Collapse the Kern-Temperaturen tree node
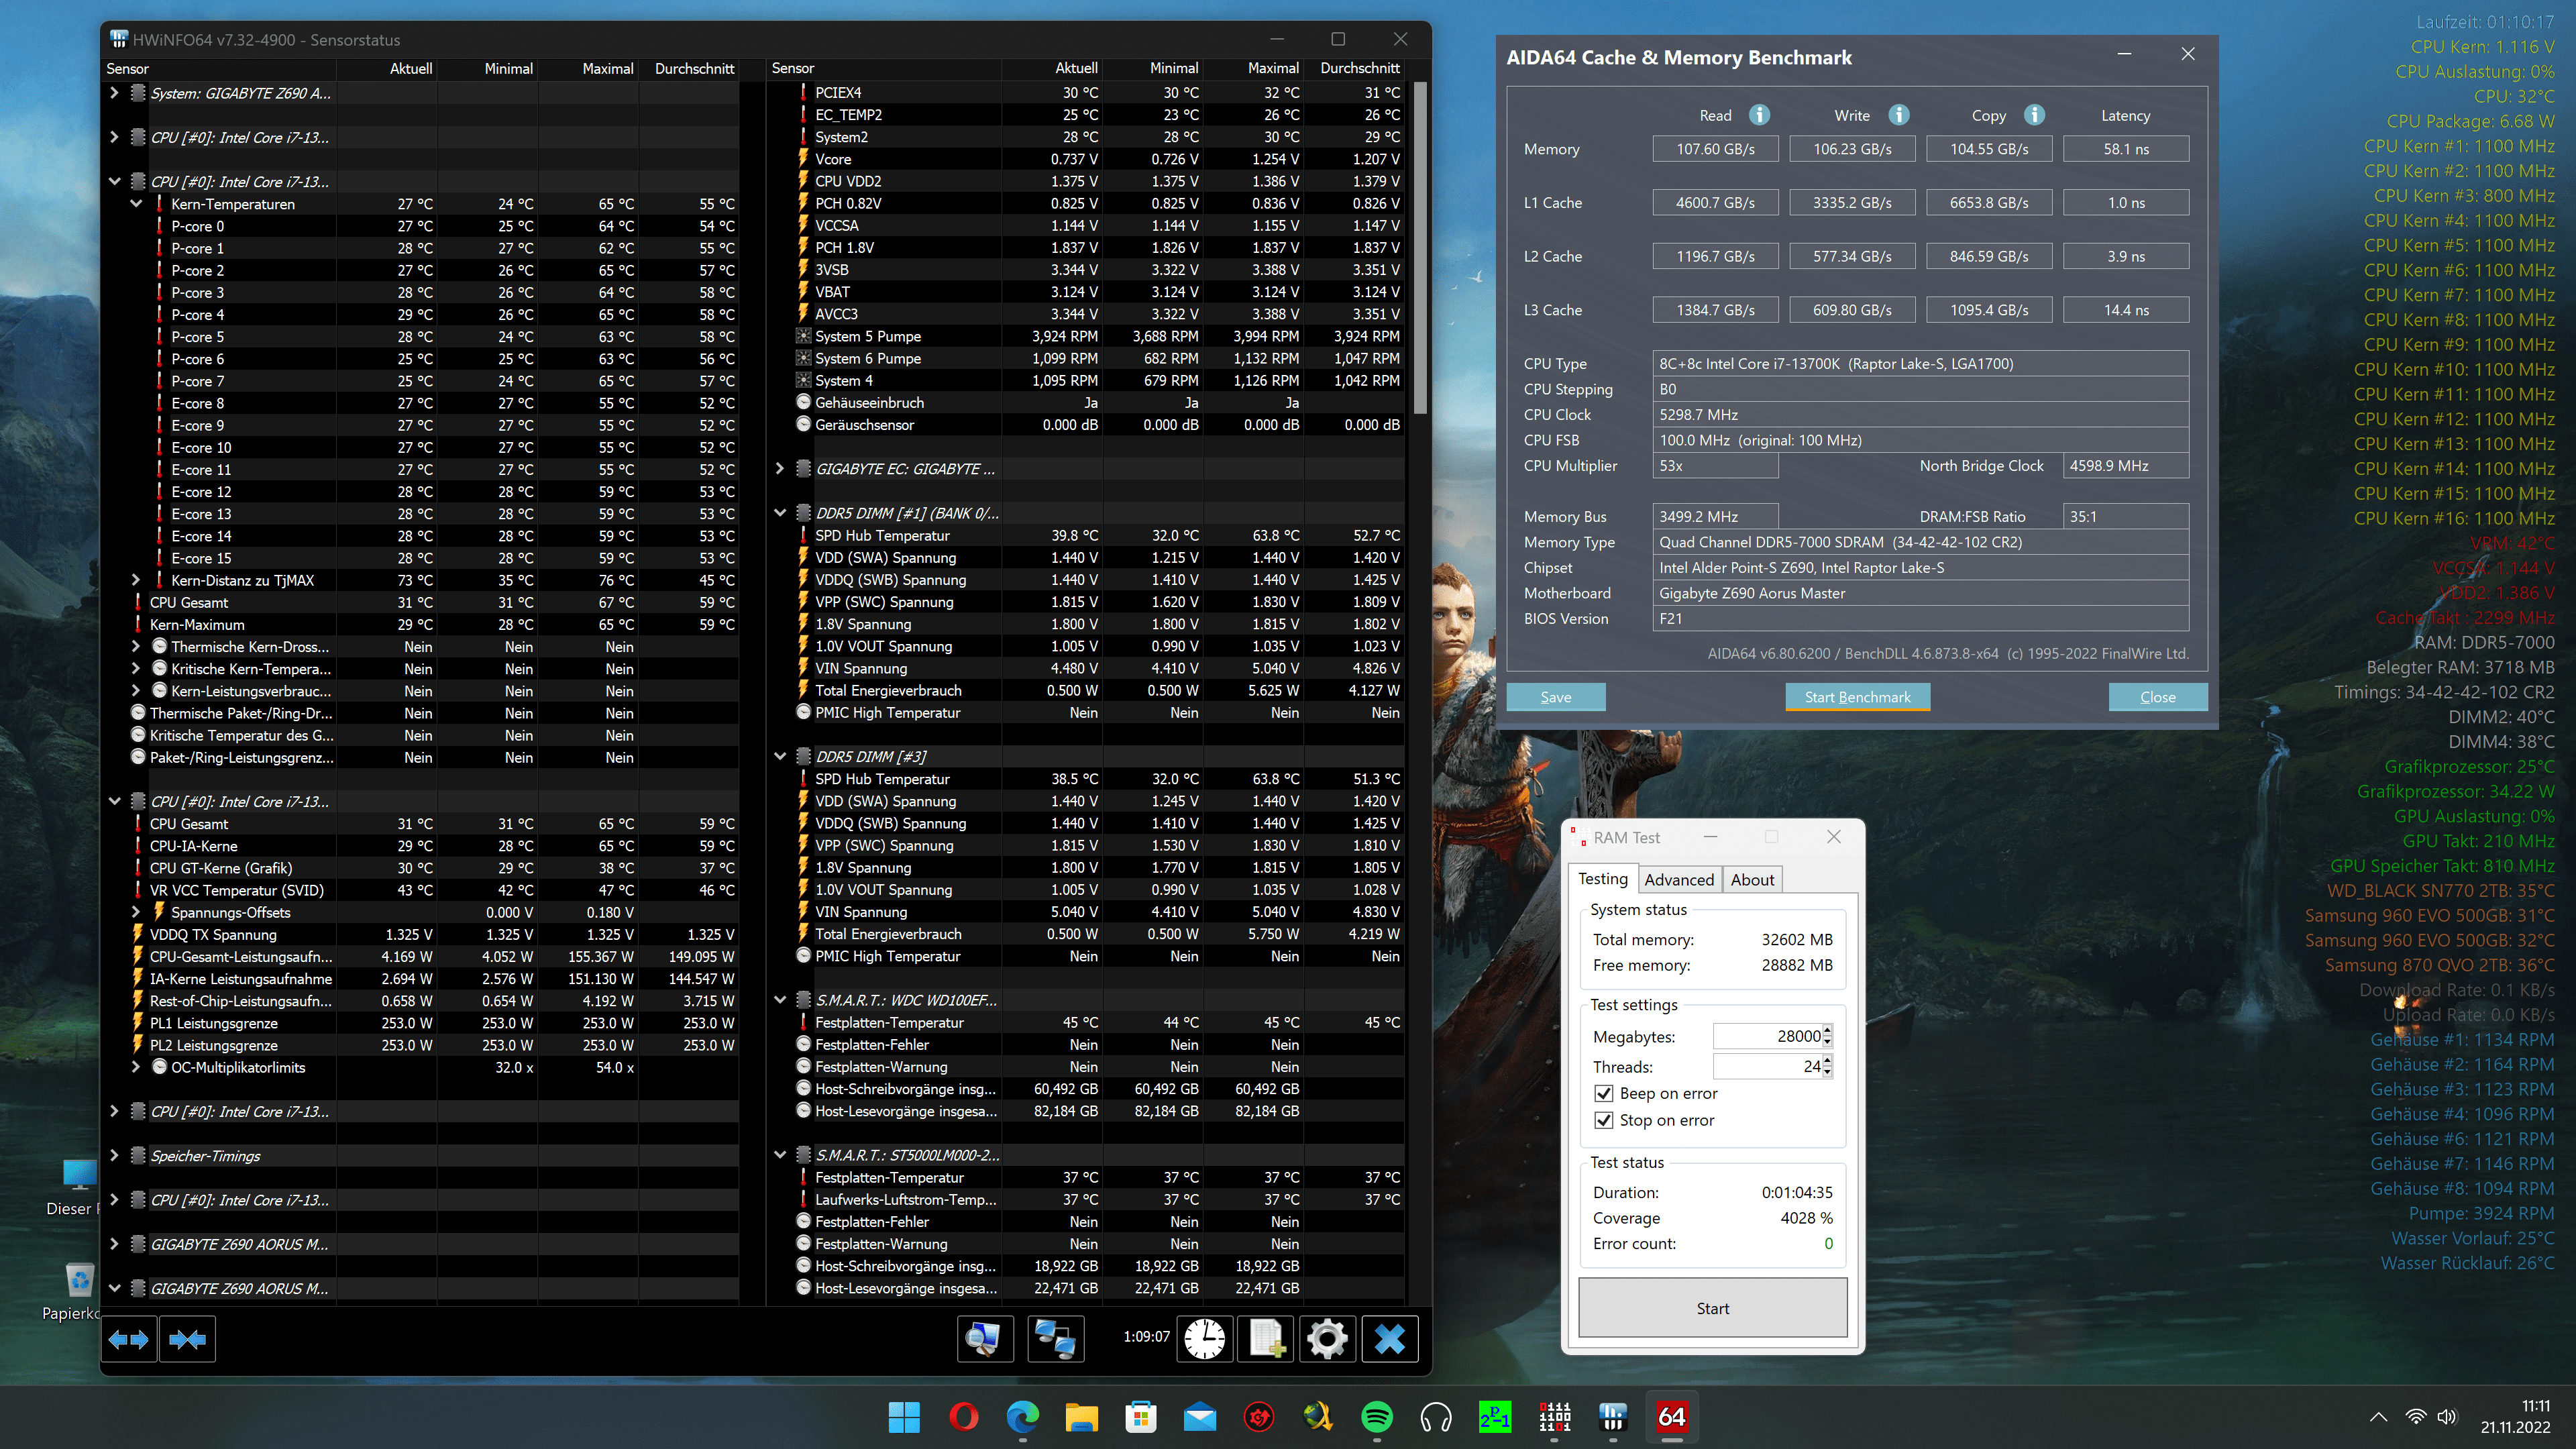Viewport: 2576px width, 1449px height. tap(136, 204)
